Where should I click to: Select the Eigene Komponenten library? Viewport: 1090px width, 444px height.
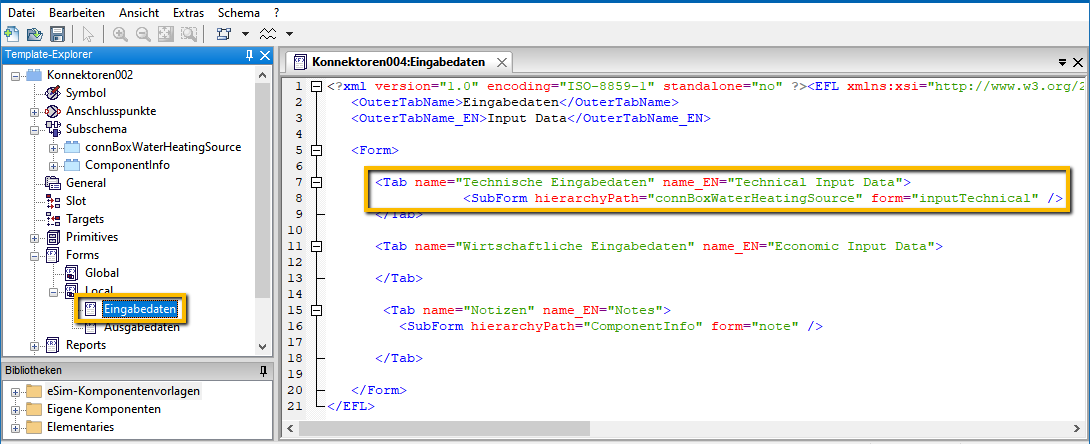click(104, 409)
